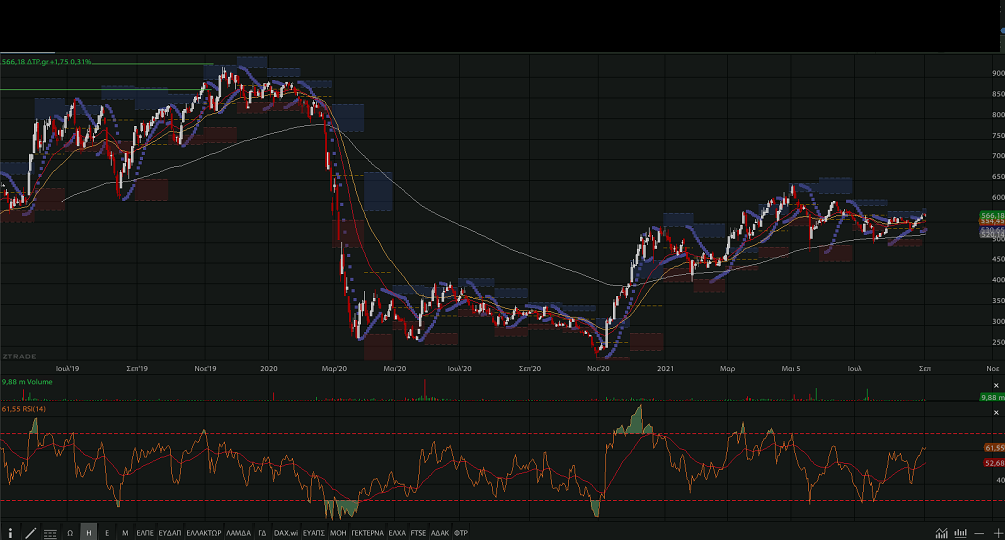Load the ΕΛΛΑΚΤΩΡ chart

(204, 533)
